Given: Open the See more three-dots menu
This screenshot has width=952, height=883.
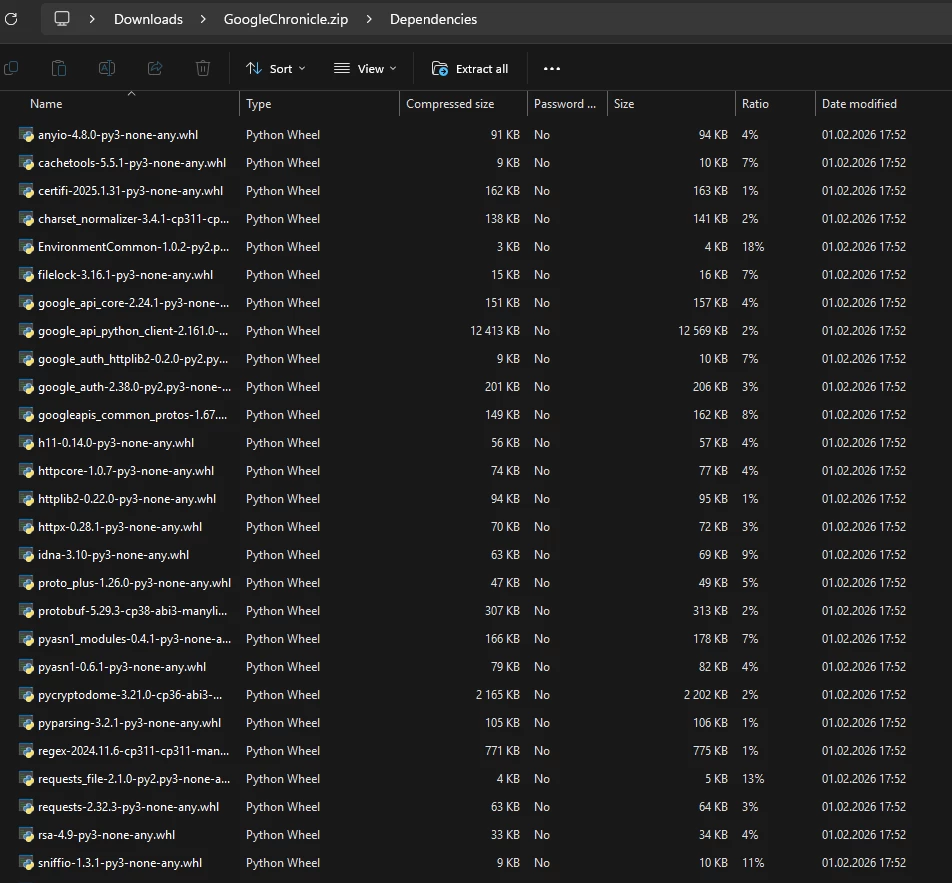Looking at the screenshot, I should pyautogui.click(x=551, y=69).
